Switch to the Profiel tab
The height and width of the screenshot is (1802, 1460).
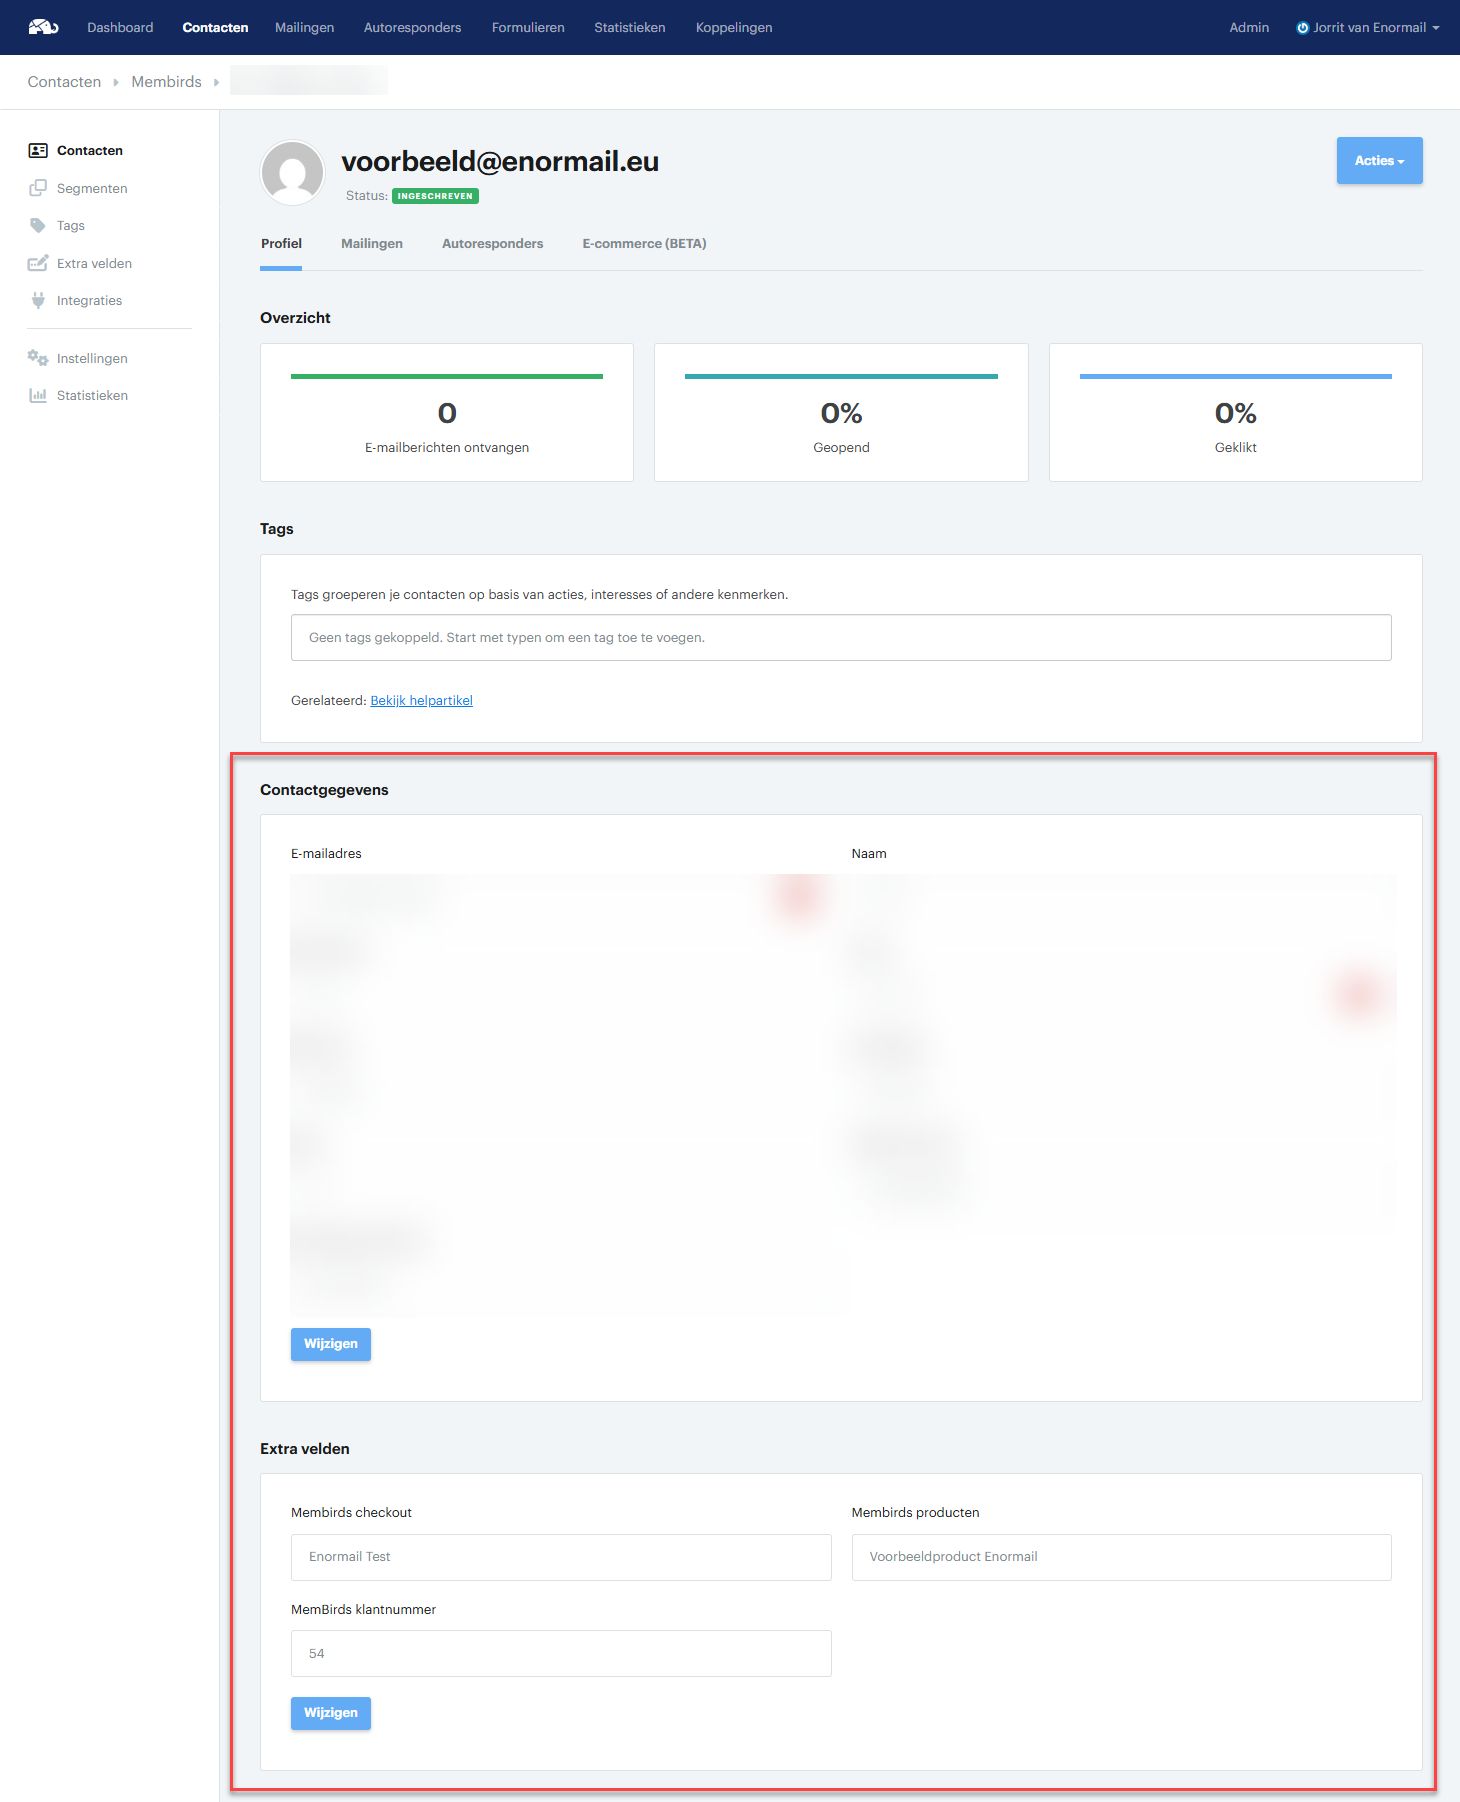click(x=281, y=244)
